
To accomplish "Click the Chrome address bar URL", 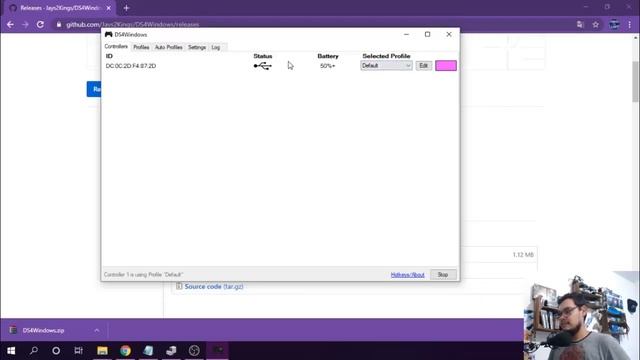I will (x=133, y=24).
